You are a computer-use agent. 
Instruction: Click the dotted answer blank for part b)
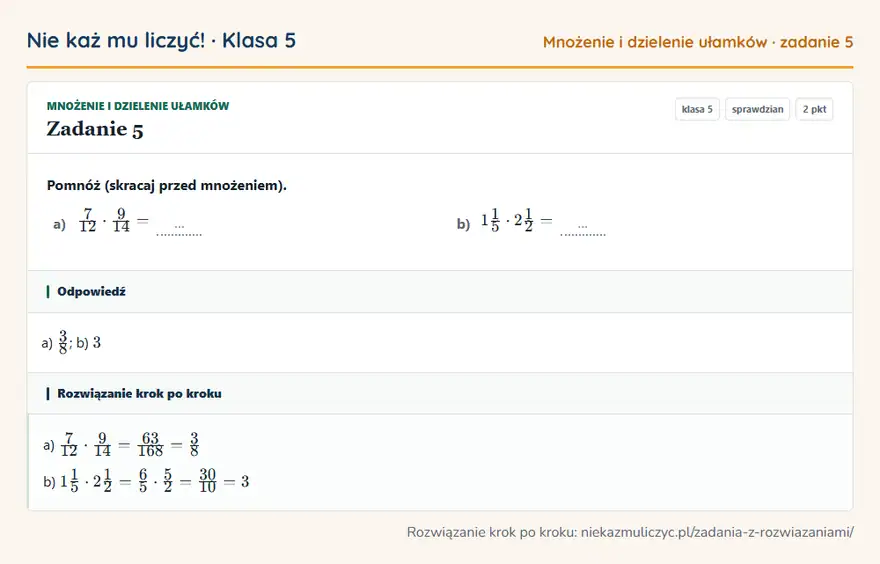click(583, 230)
